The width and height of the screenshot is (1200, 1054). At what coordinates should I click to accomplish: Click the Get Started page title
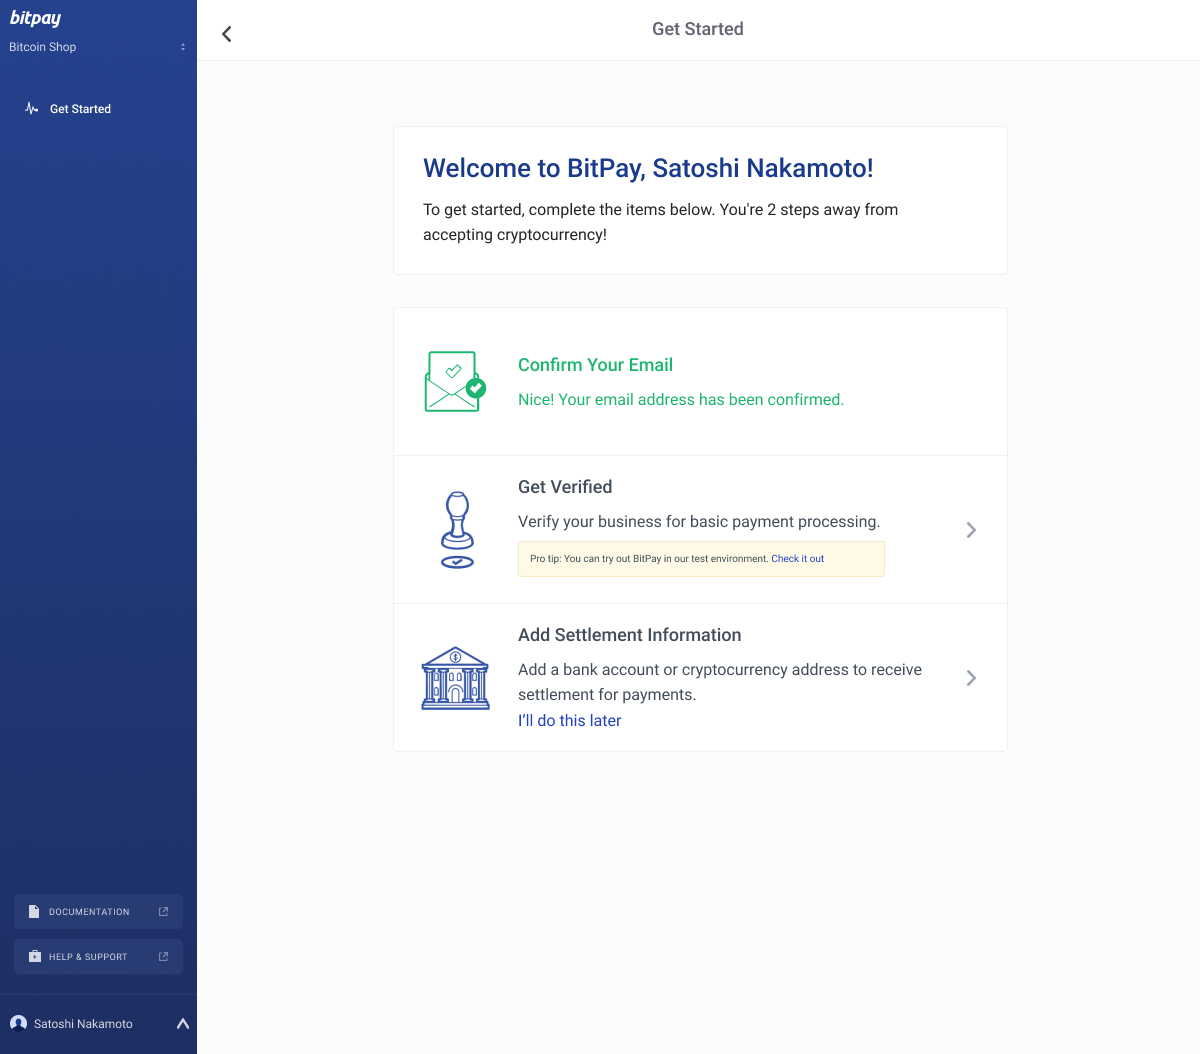(698, 29)
